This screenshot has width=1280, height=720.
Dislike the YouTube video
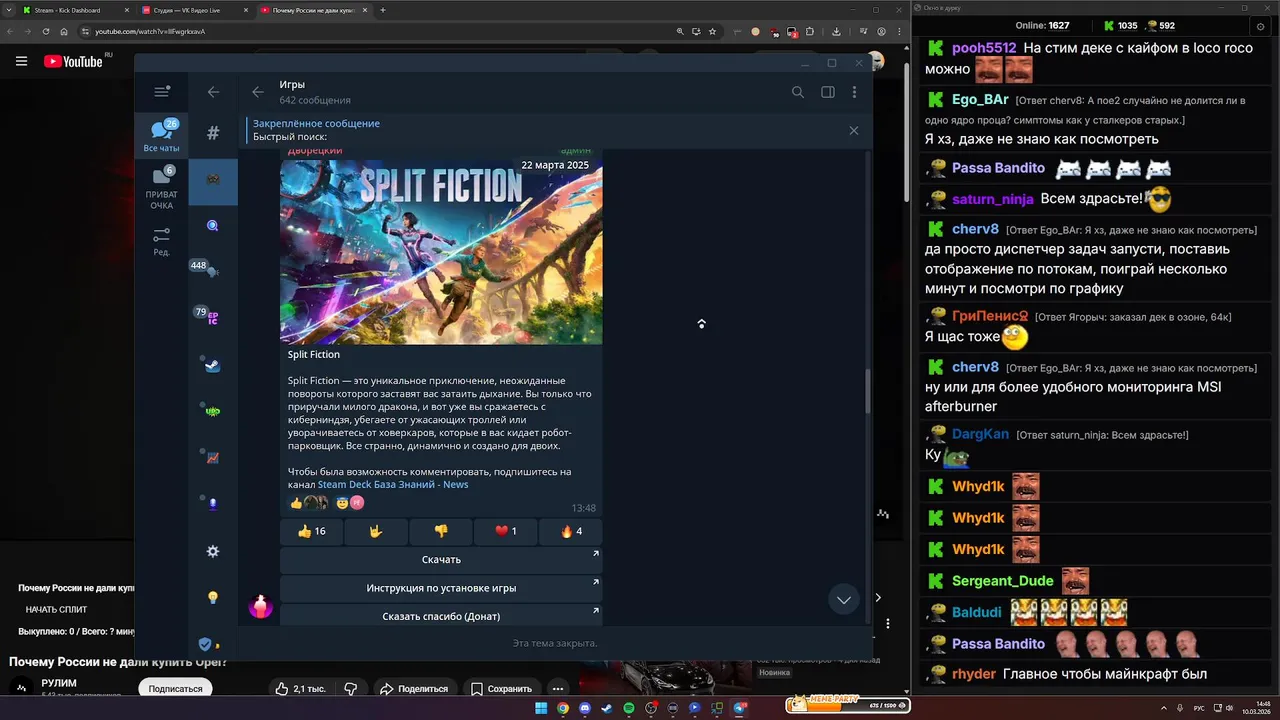coord(351,689)
